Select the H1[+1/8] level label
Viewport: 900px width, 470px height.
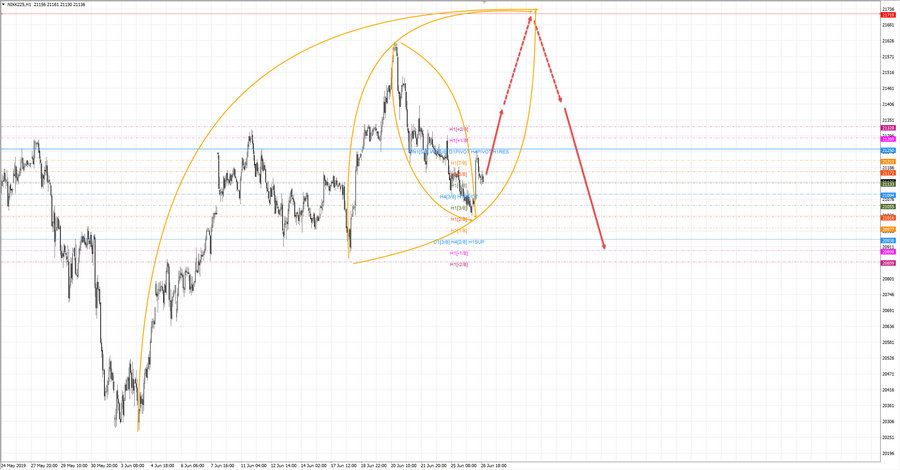click(459, 140)
